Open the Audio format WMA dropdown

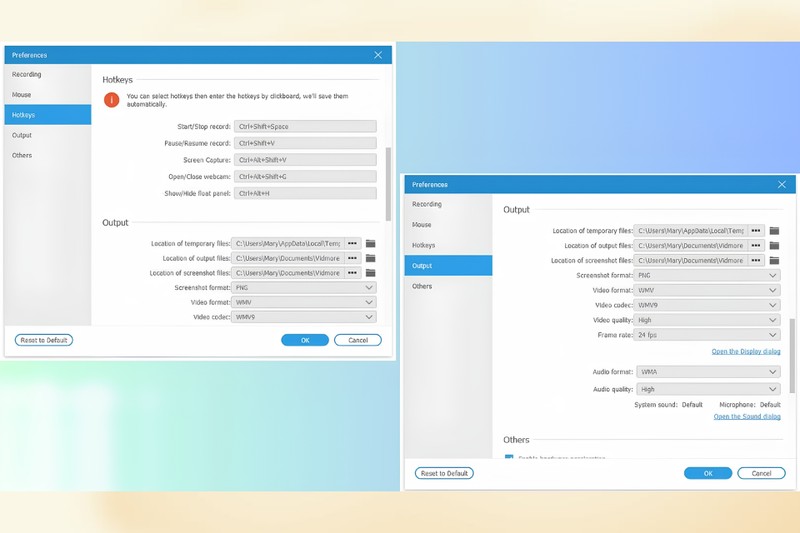[709, 372]
